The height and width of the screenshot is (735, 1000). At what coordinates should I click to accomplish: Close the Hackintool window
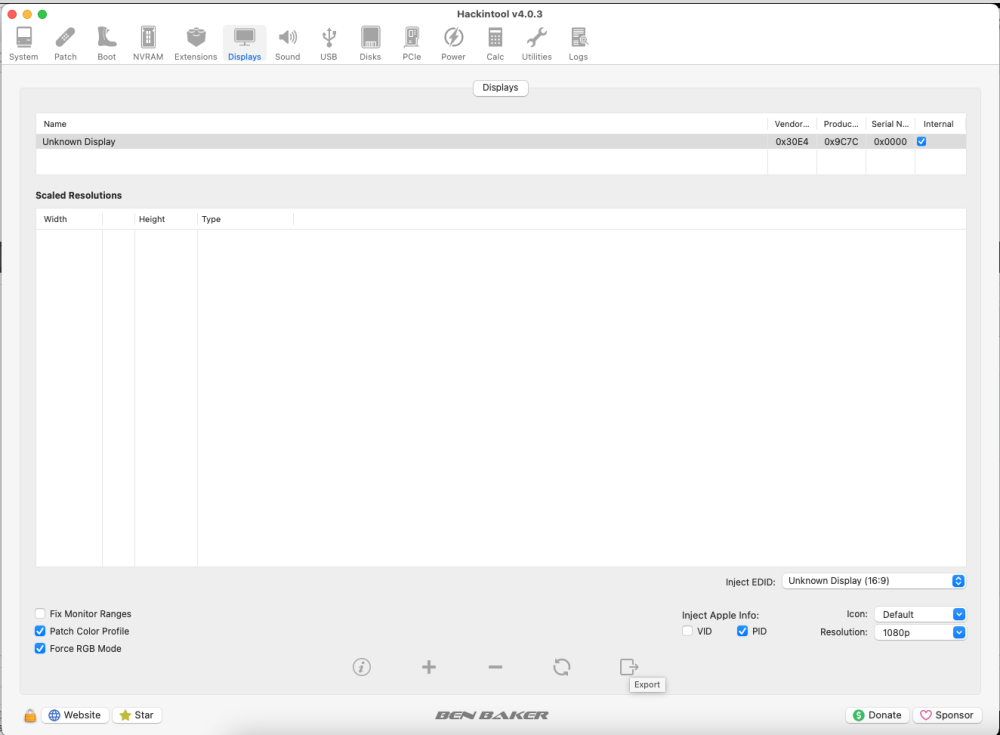[x=11, y=14]
